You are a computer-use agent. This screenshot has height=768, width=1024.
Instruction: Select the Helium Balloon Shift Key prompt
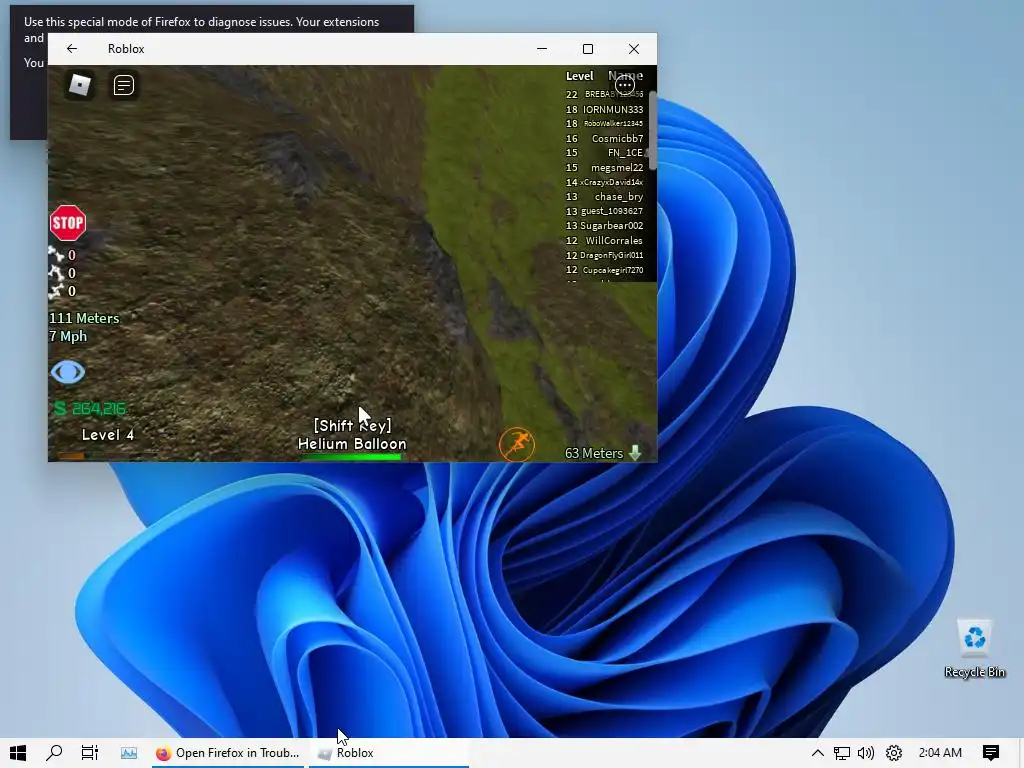(352, 434)
